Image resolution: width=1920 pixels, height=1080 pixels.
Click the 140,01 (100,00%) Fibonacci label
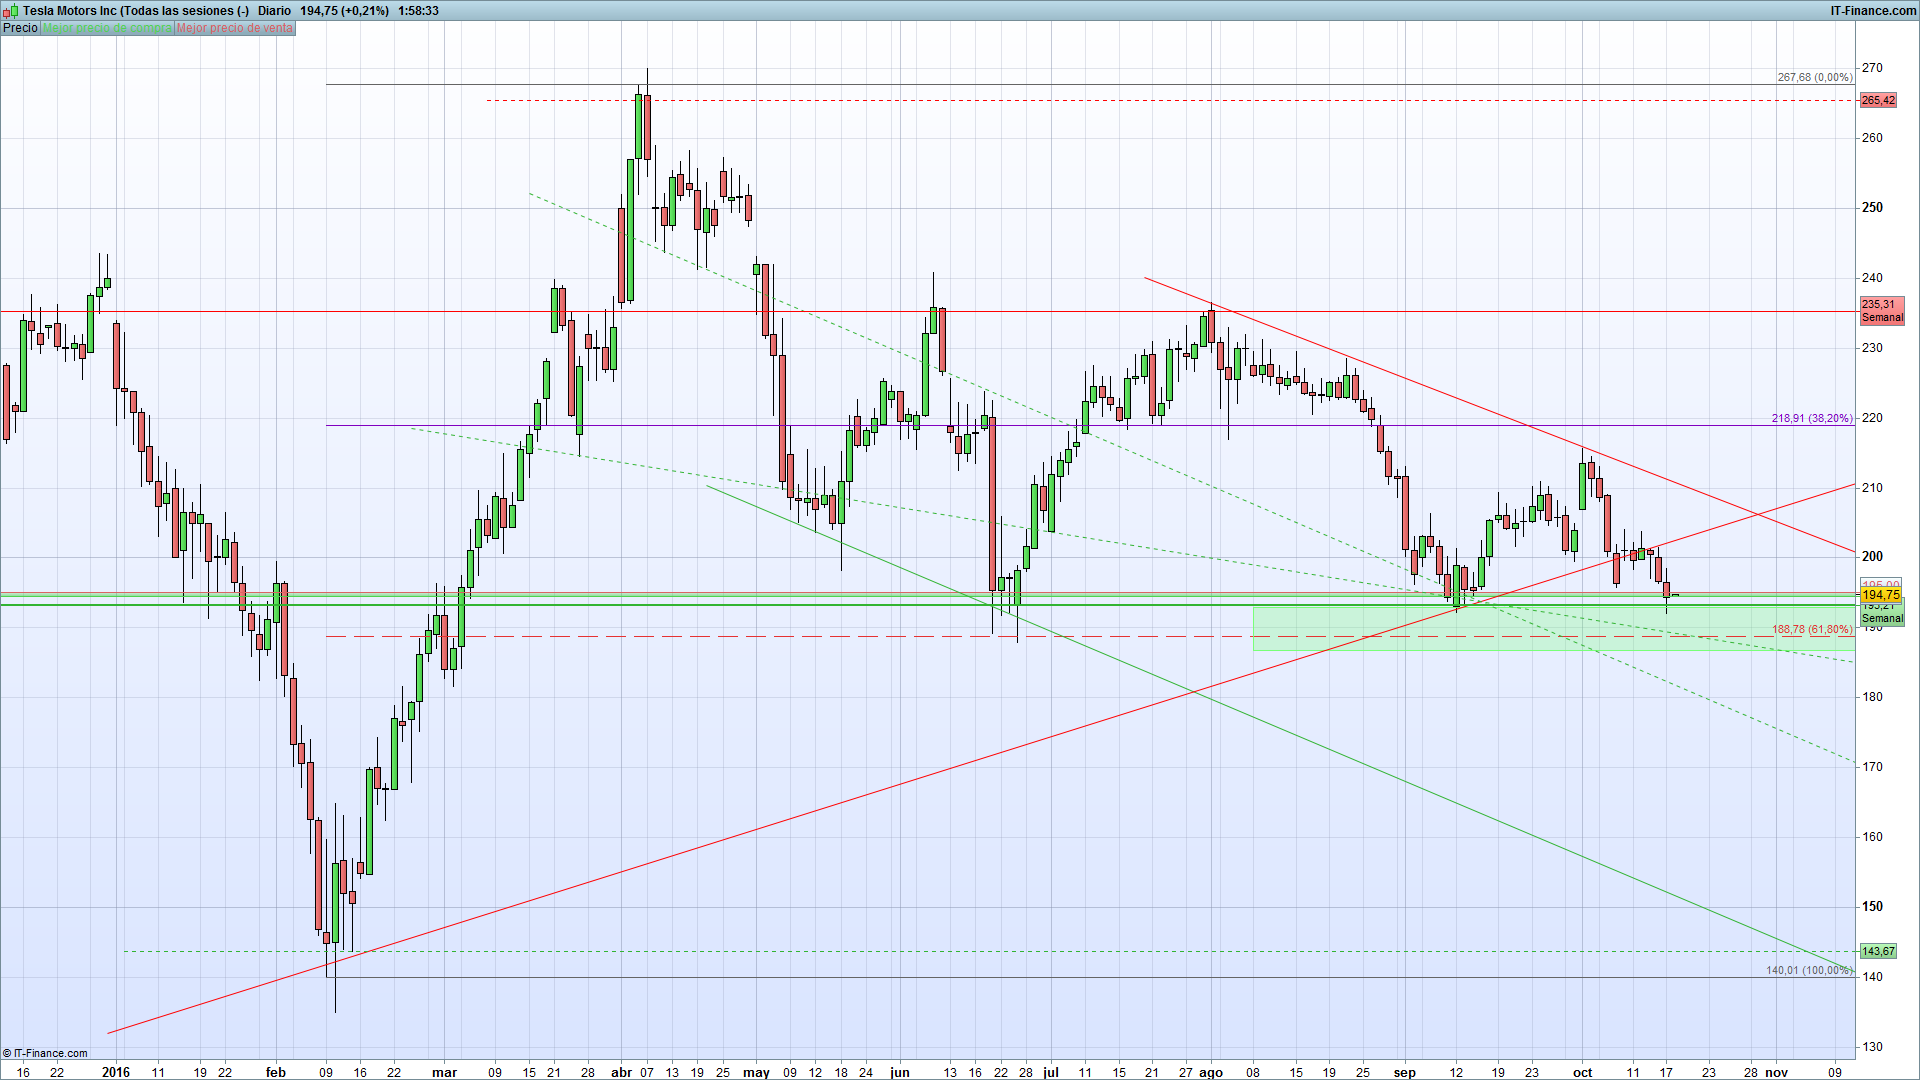coord(1808,970)
